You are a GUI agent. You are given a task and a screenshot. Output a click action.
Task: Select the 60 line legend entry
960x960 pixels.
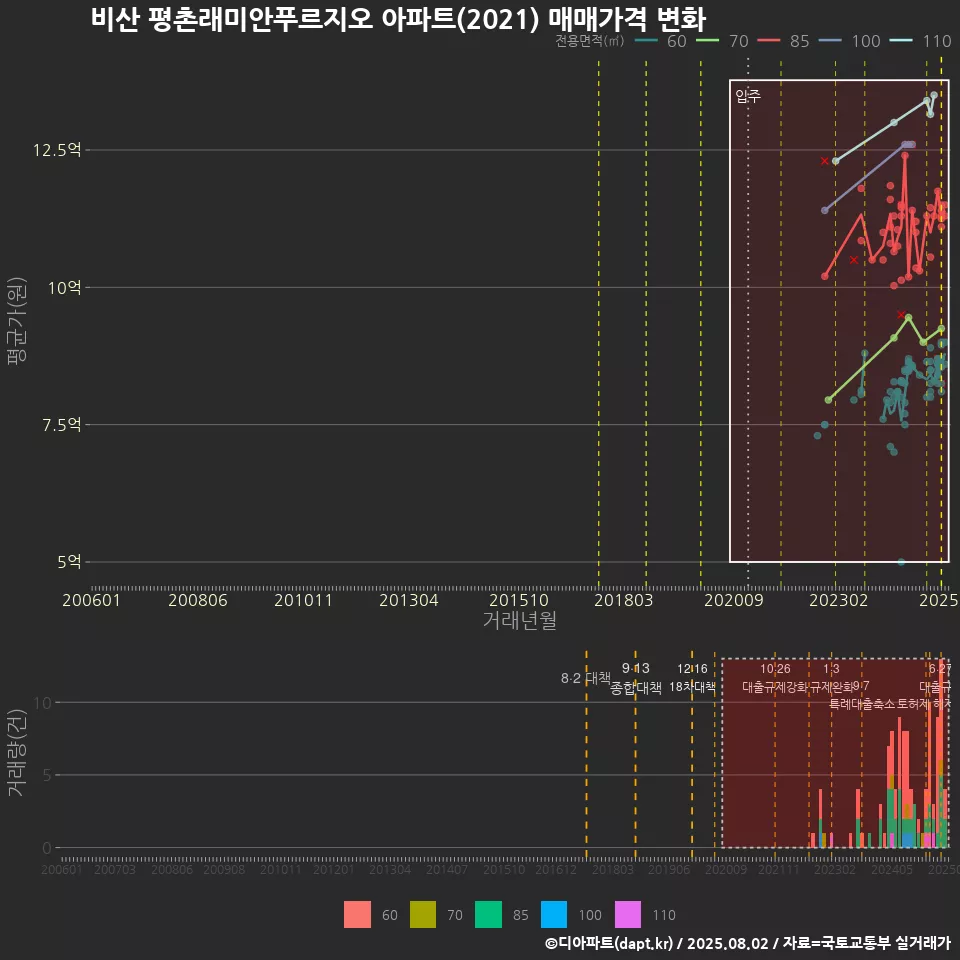coord(661,41)
